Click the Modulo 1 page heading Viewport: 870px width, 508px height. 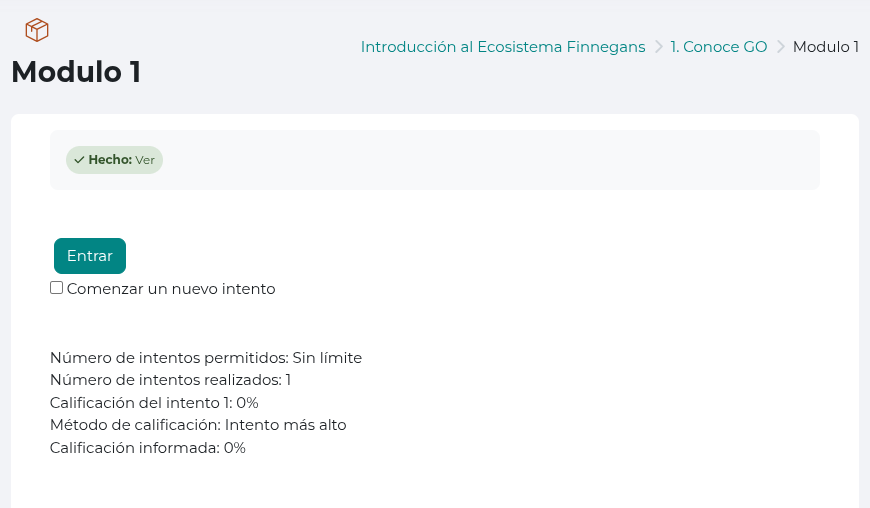pyautogui.click(x=76, y=72)
